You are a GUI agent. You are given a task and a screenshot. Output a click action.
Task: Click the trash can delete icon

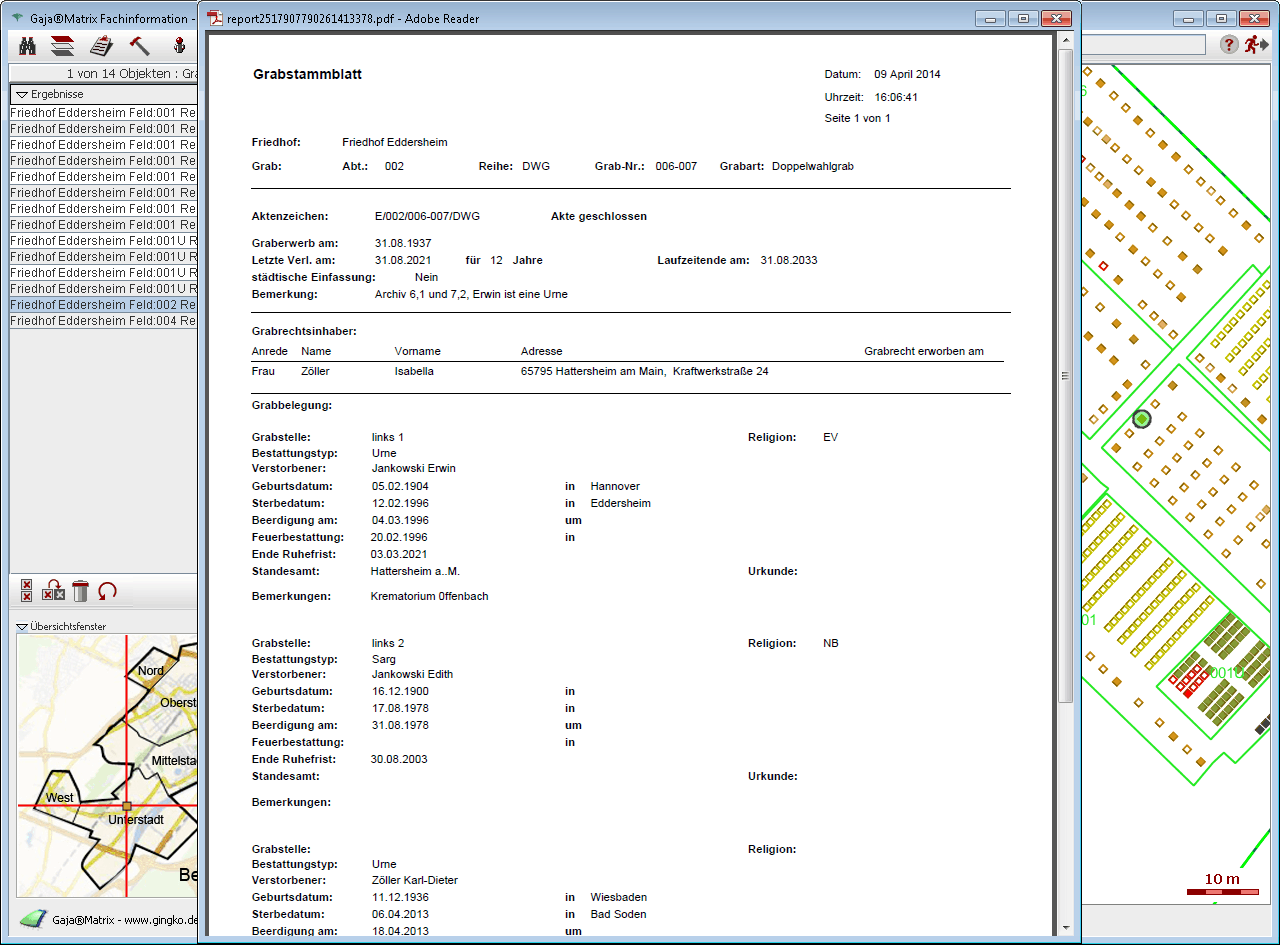[x=81, y=591]
